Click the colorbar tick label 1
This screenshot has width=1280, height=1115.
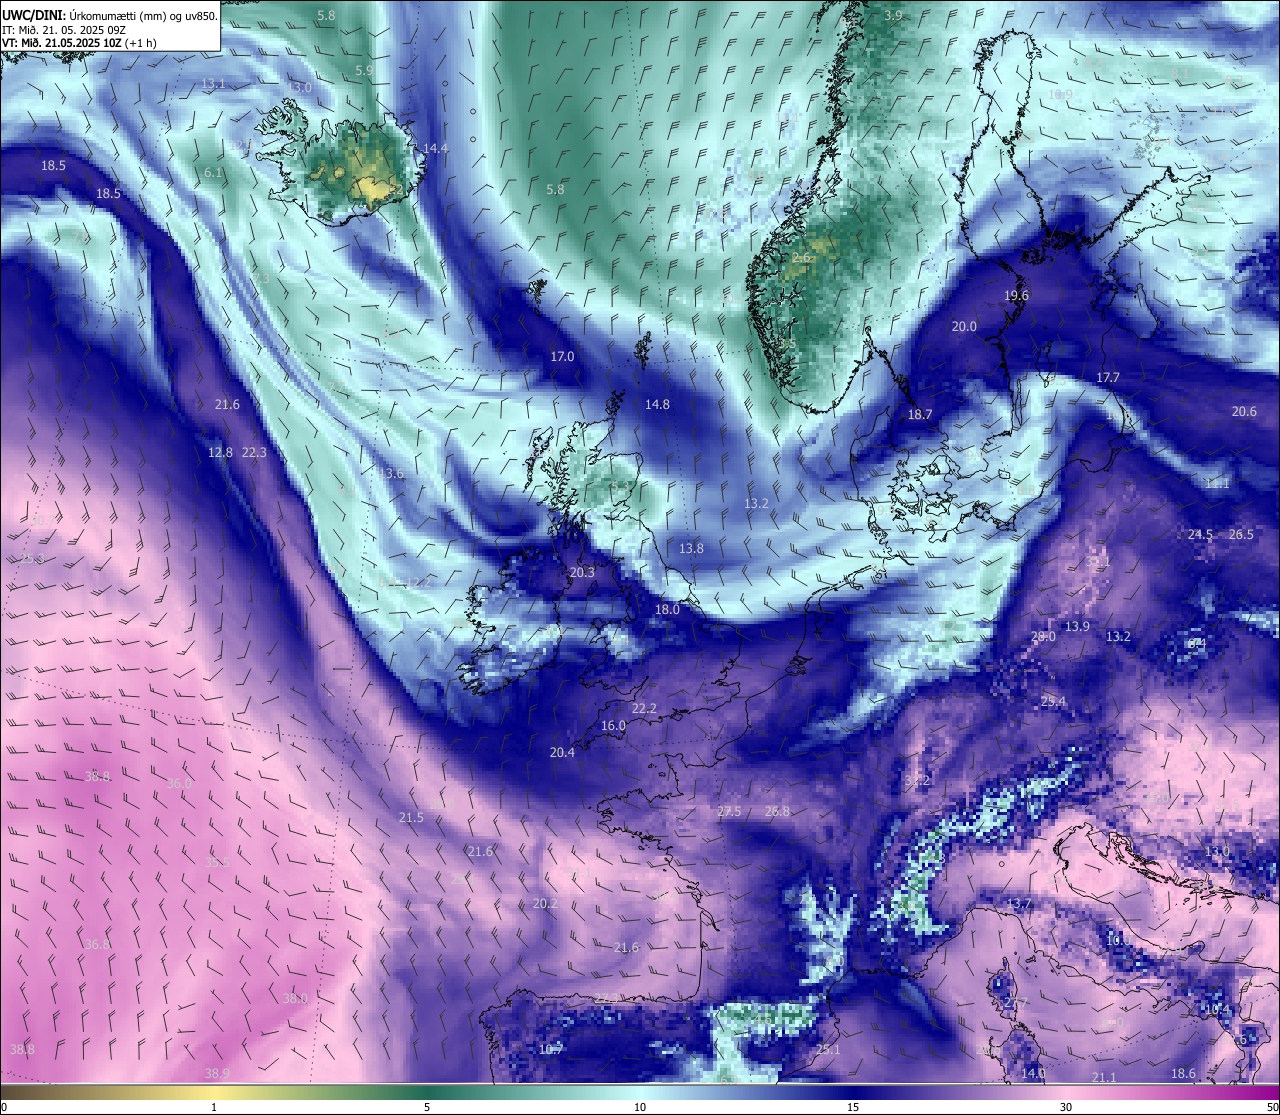[x=214, y=1107]
